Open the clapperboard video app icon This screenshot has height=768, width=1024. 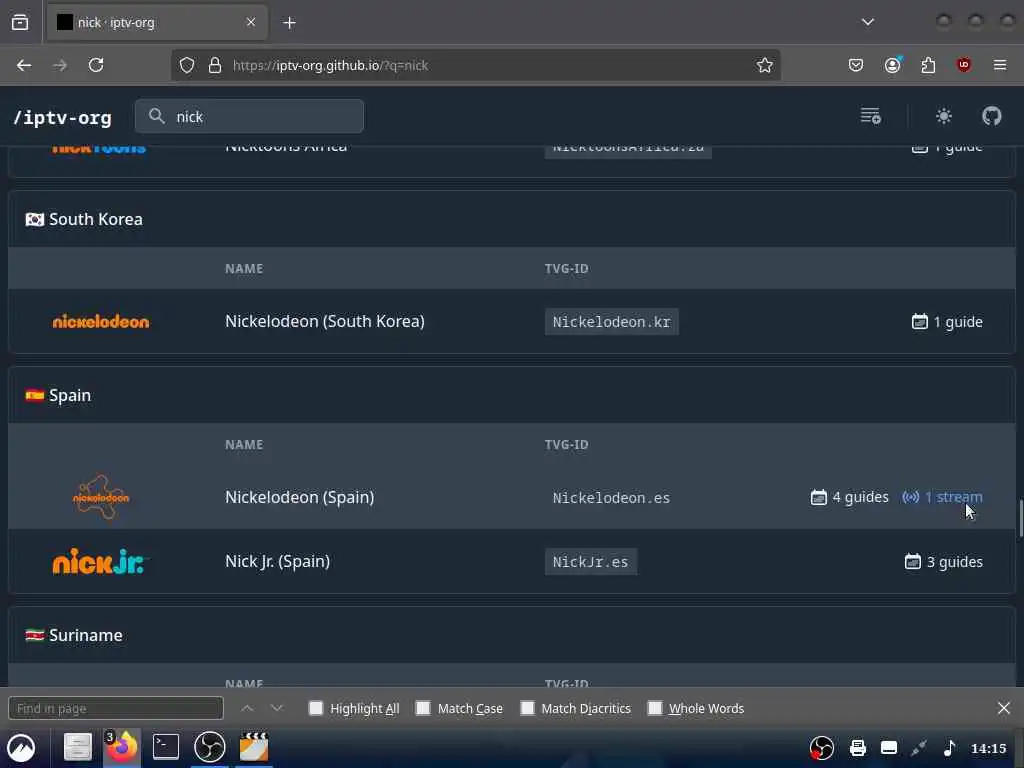click(x=254, y=746)
